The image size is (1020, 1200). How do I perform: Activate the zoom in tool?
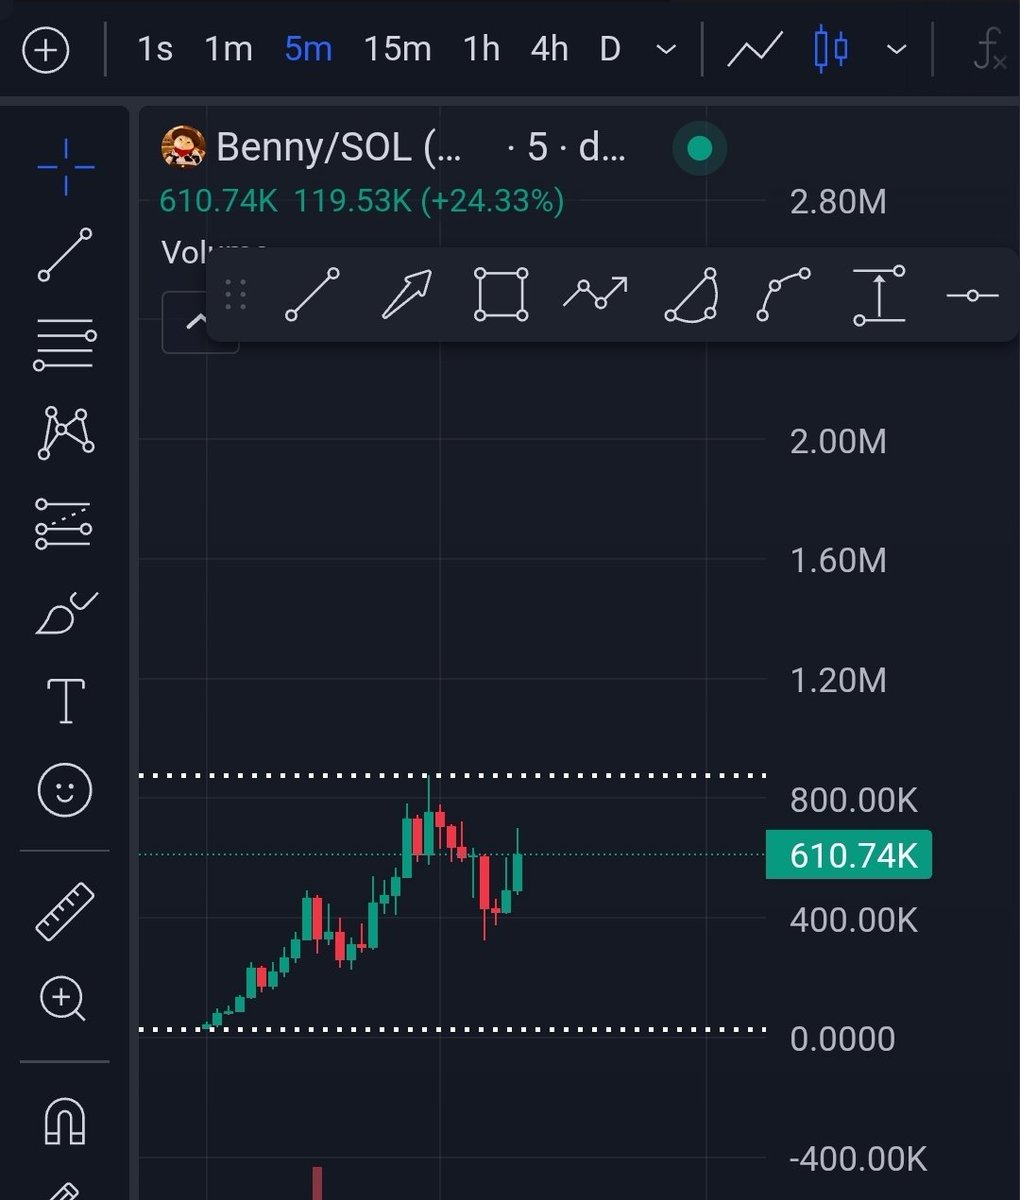[64, 999]
